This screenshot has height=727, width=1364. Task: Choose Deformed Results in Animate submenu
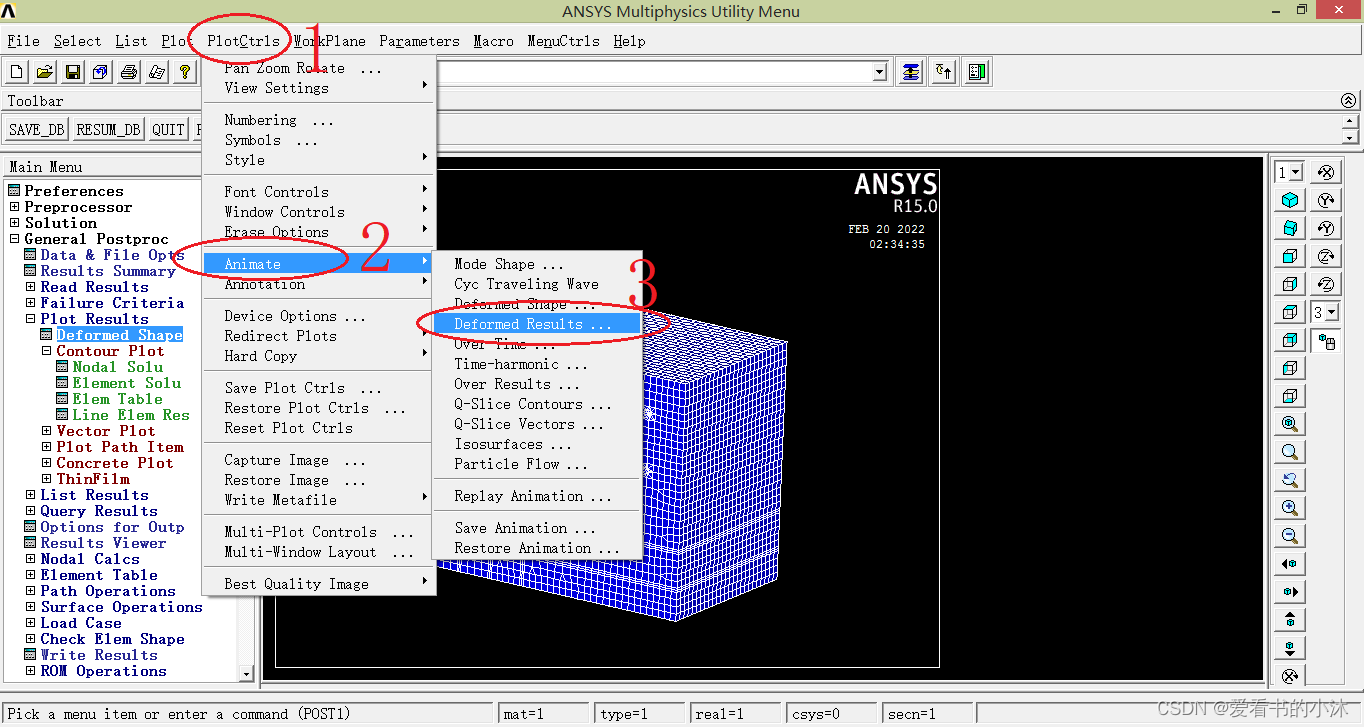pos(532,324)
